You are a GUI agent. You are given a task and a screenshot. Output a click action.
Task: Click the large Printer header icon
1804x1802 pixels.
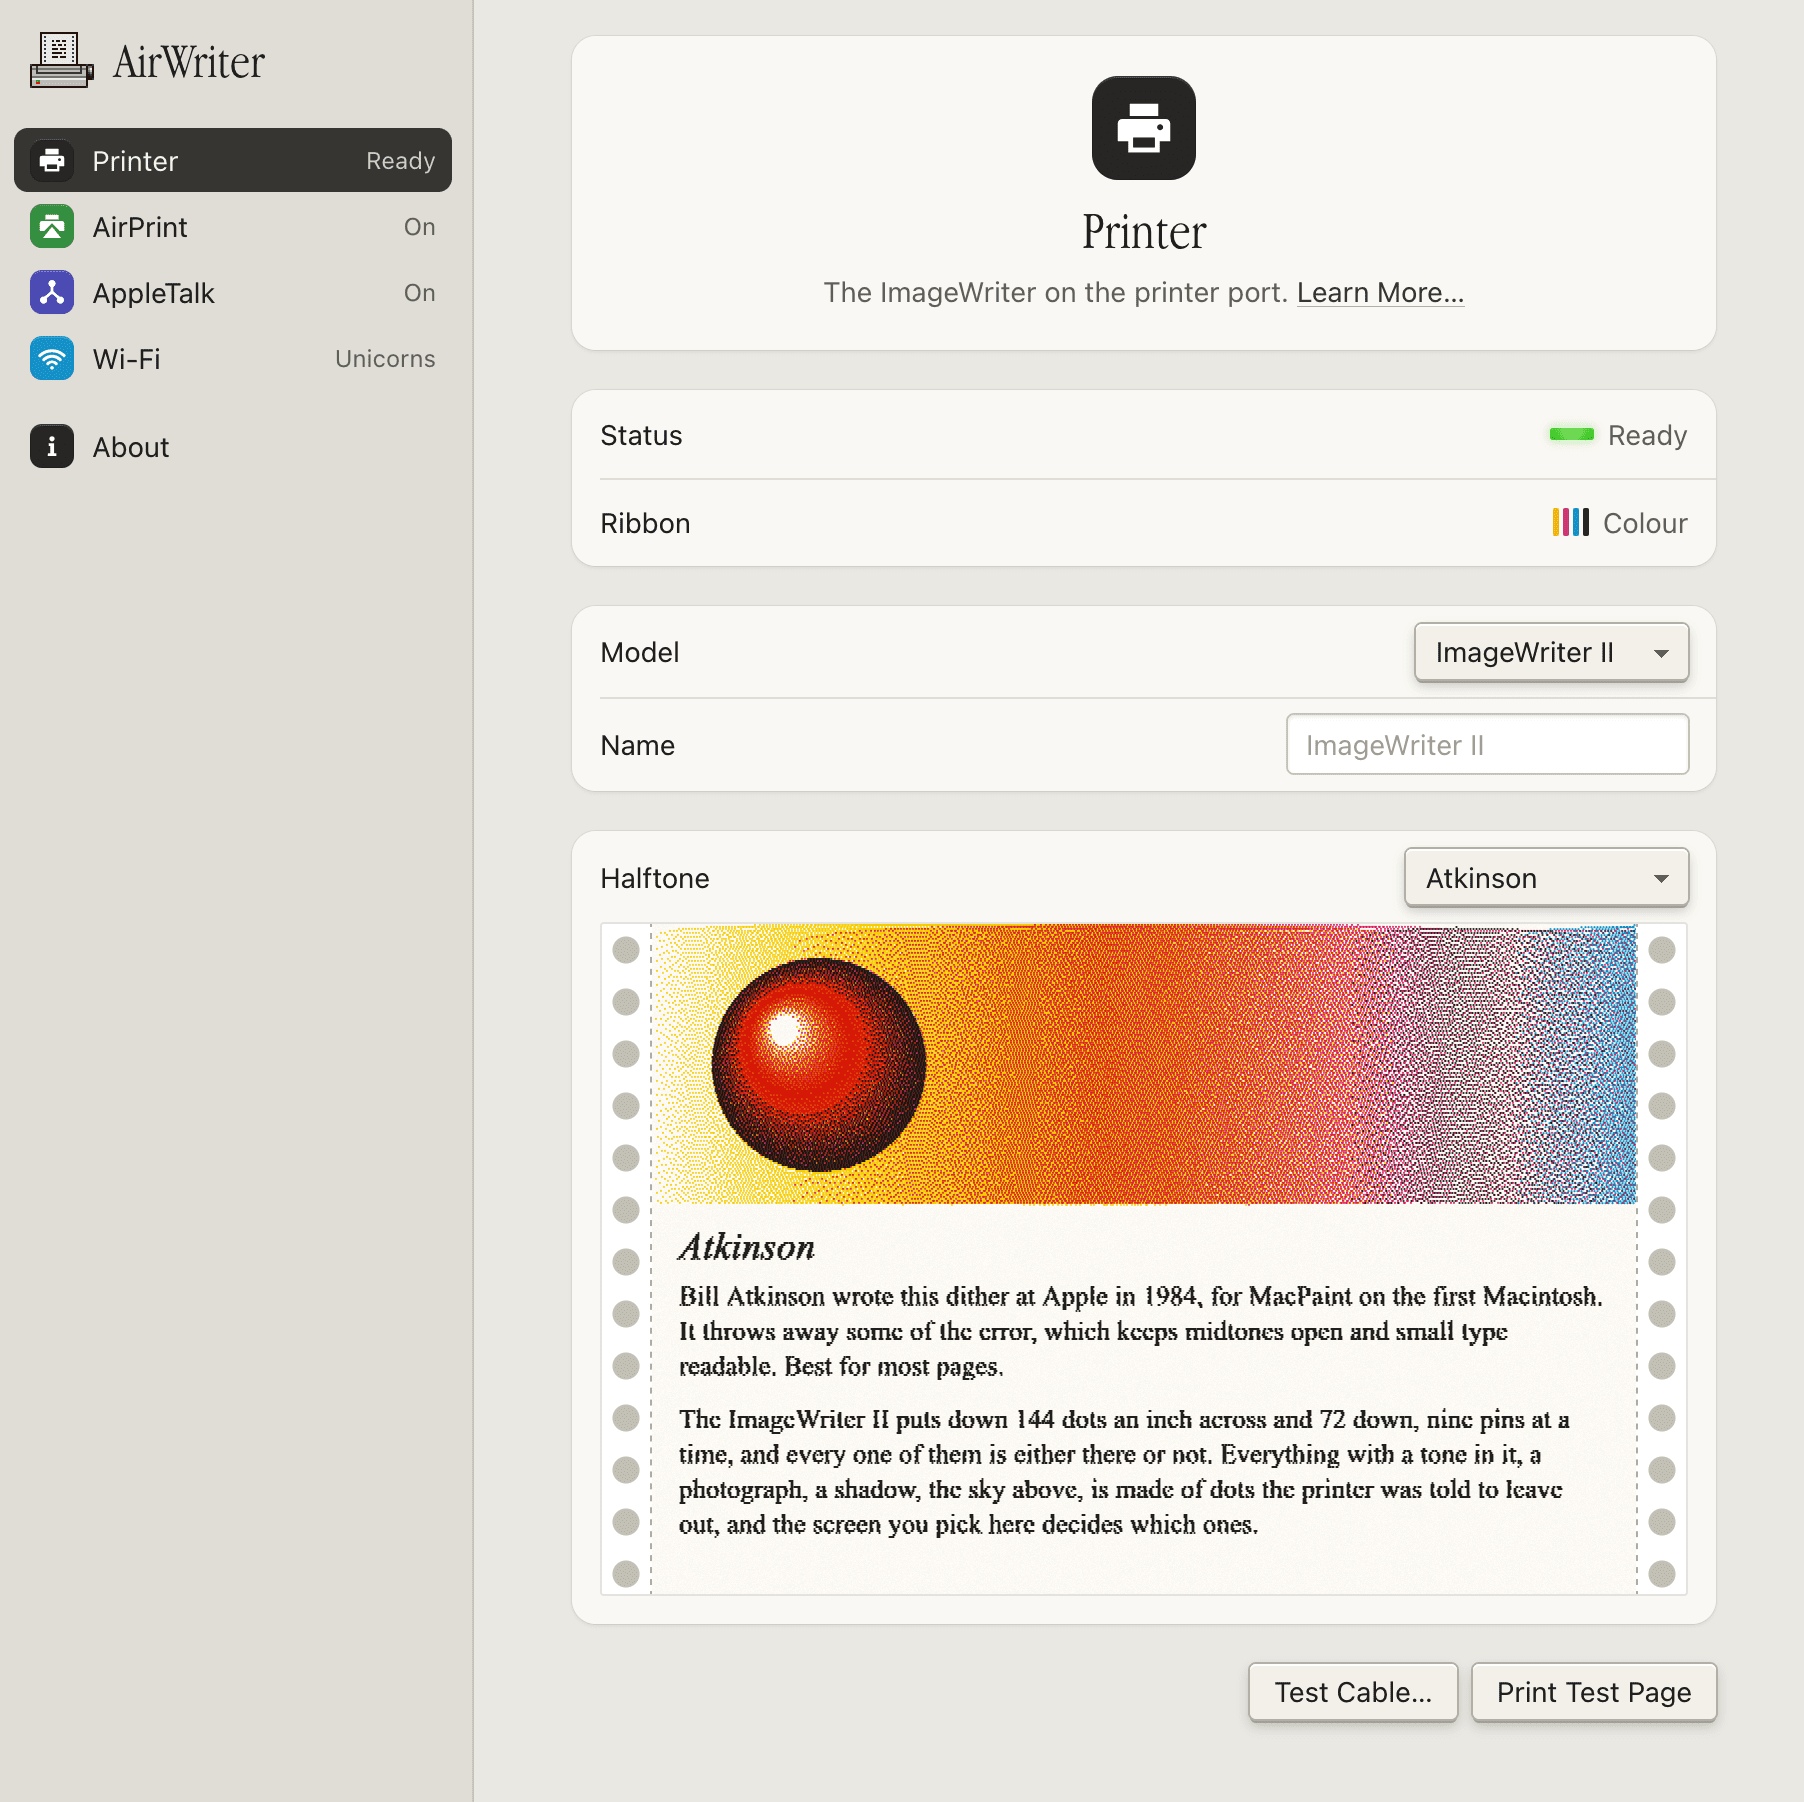click(x=1144, y=128)
